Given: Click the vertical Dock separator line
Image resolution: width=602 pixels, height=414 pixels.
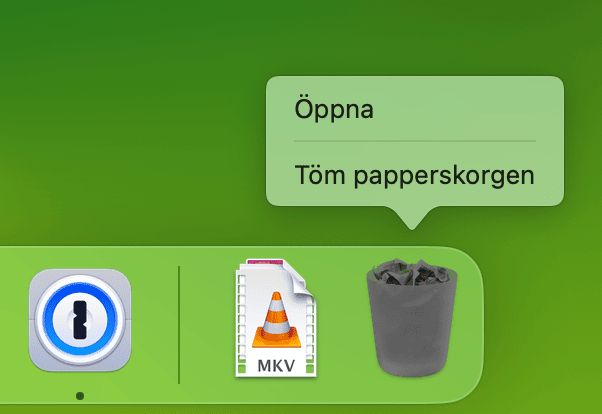Looking at the screenshot, I should (179, 325).
